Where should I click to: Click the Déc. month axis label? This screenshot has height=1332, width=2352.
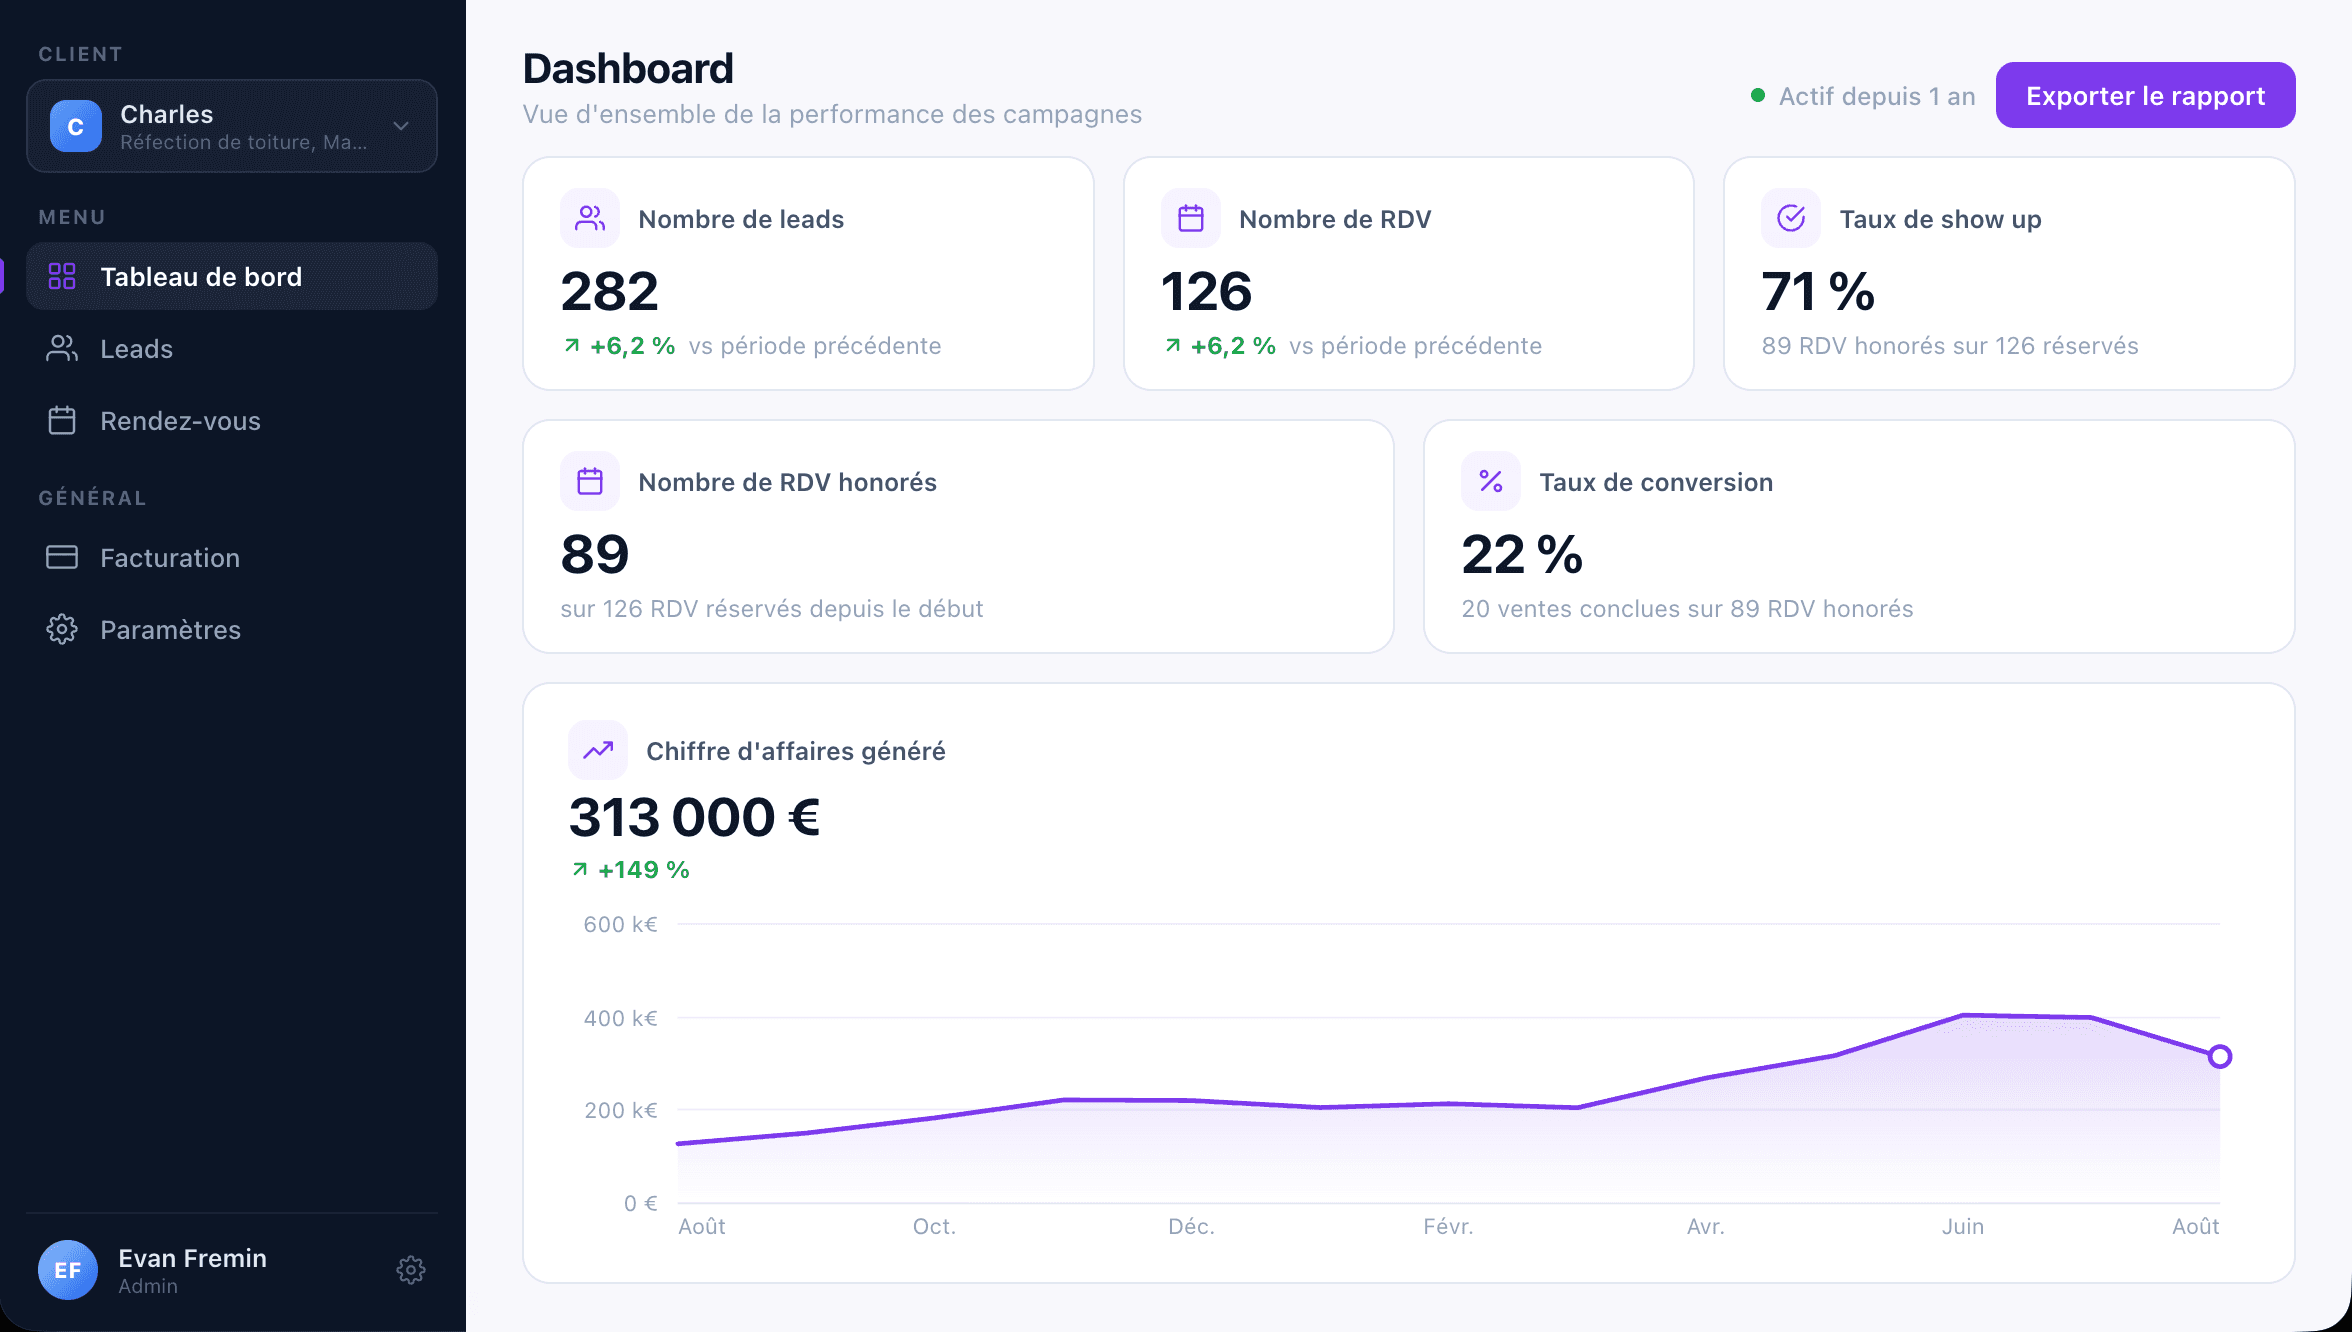(1191, 1226)
